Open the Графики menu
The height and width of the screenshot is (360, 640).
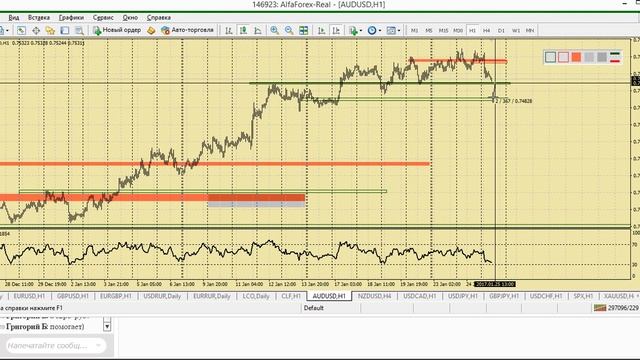tap(71, 18)
